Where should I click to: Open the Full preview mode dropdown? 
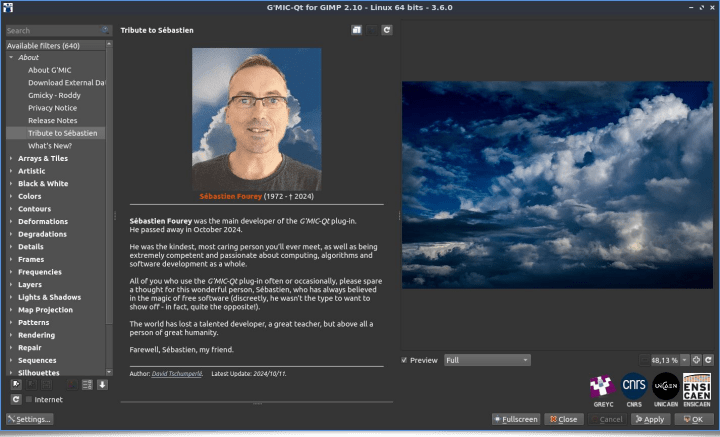487,360
